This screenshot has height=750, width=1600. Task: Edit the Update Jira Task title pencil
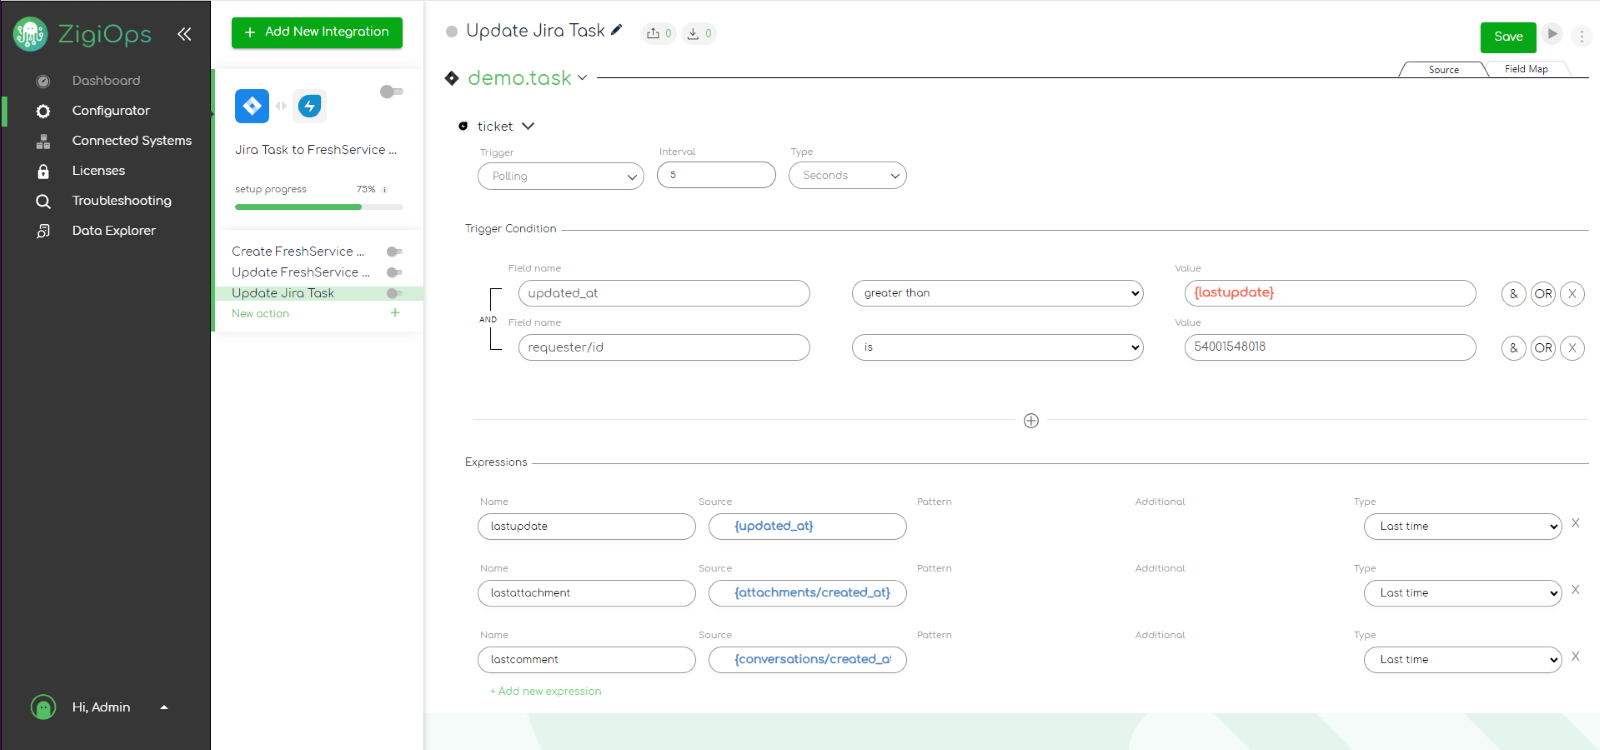[x=617, y=30]
